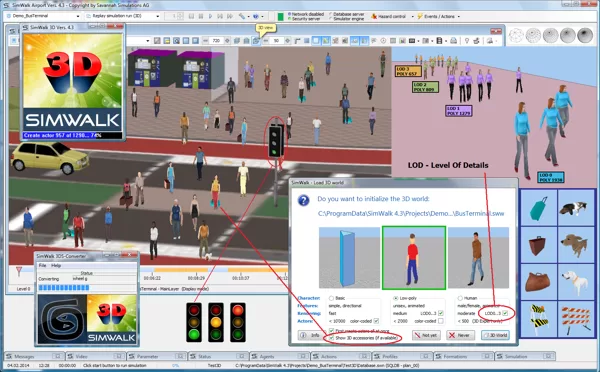The width and height of the screenshot is (600, 372).
Task: Click the Never button
Action: 460,335
